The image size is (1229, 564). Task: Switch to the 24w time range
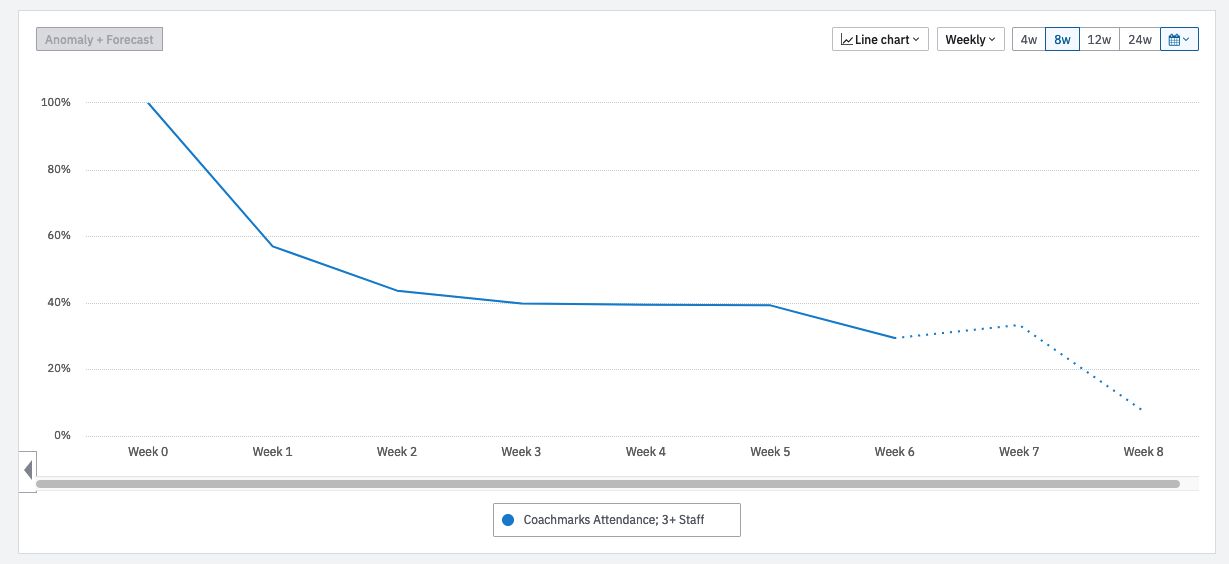click(x=1139, y=39)
